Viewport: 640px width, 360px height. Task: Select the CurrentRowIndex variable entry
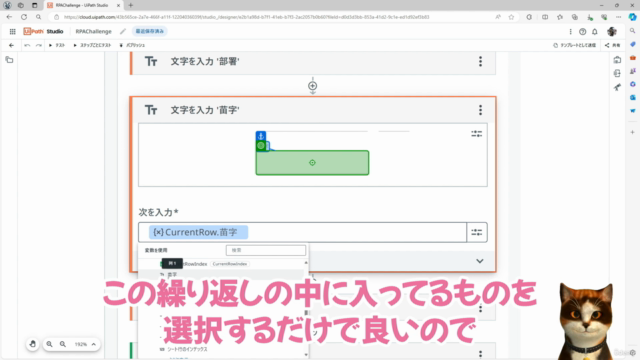[204, 264]
